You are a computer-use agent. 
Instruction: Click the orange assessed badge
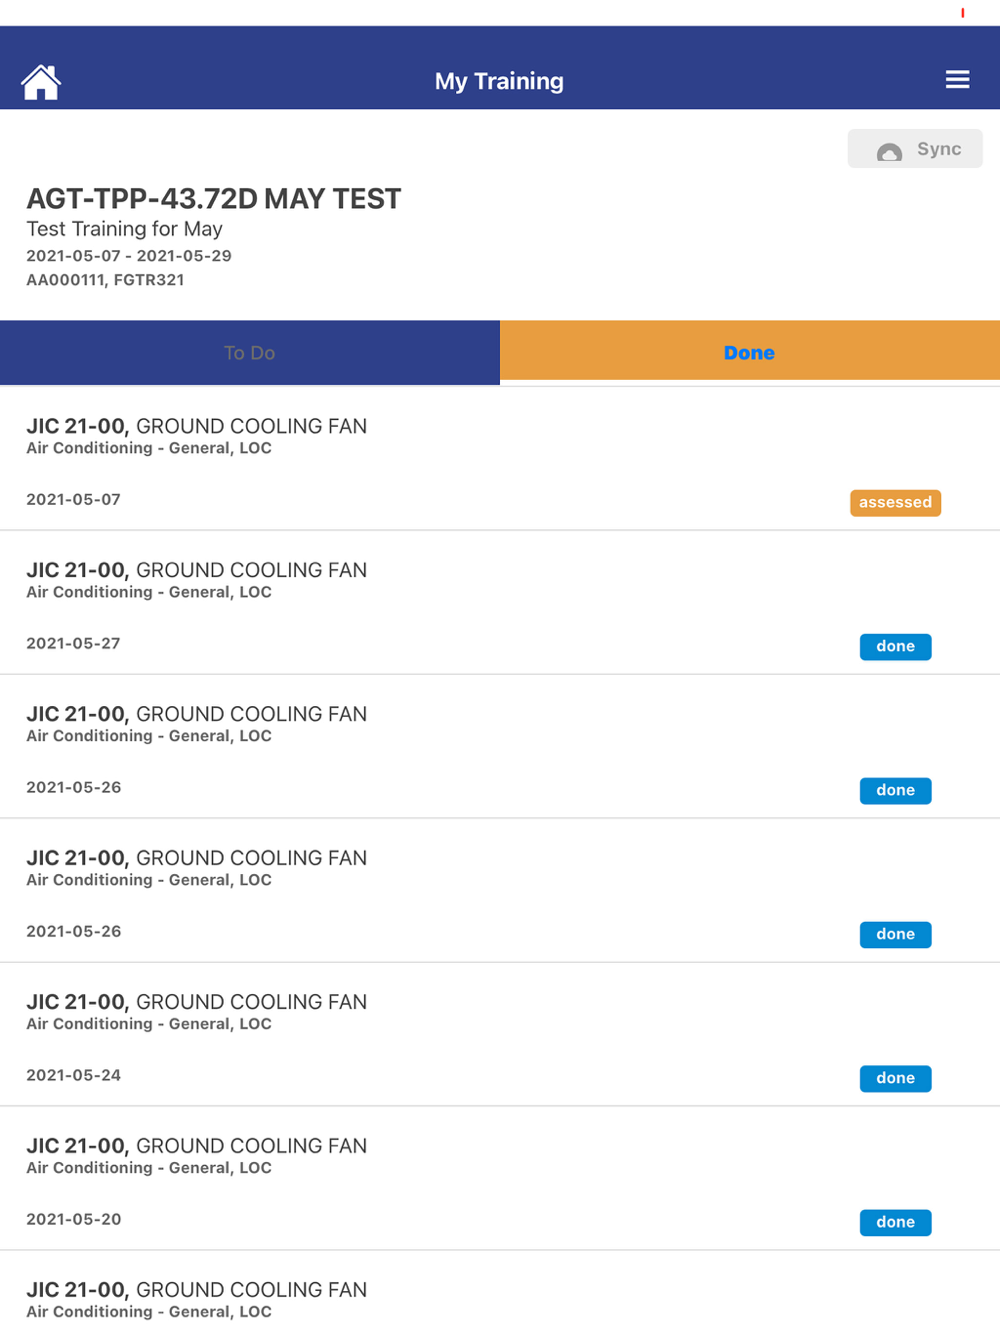coord(895,502)
